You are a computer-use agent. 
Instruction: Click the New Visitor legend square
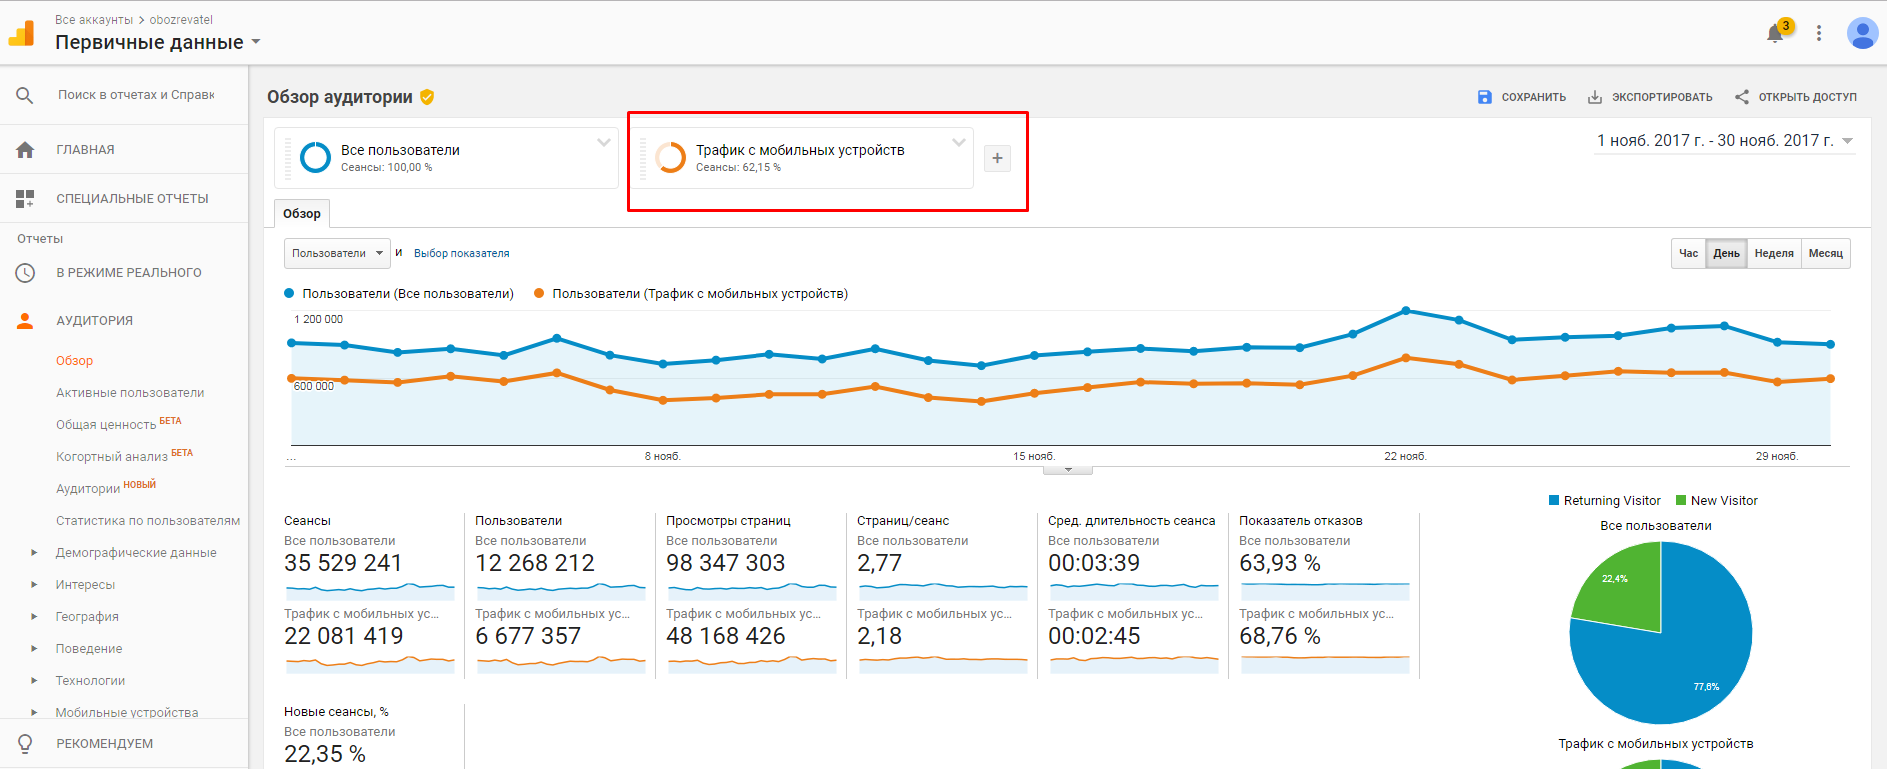pyautogui.click(x=1681, y=500)
